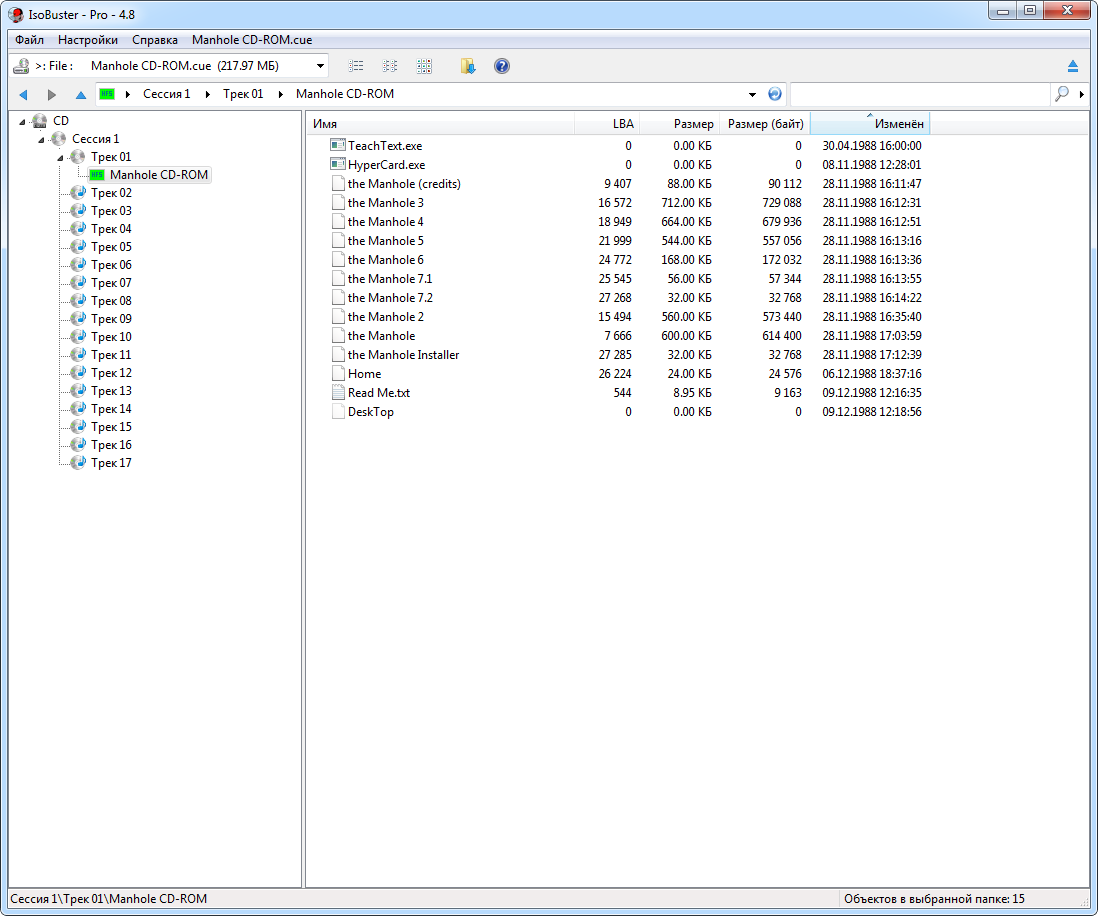Sort by Размер (байт) column header

[765, 124]
